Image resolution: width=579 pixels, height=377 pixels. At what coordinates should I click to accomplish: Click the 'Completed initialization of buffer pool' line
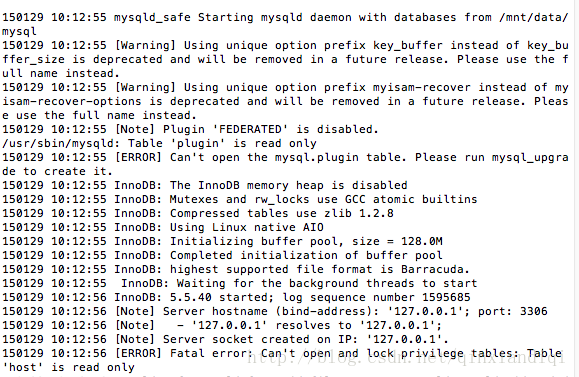(222, 256)
